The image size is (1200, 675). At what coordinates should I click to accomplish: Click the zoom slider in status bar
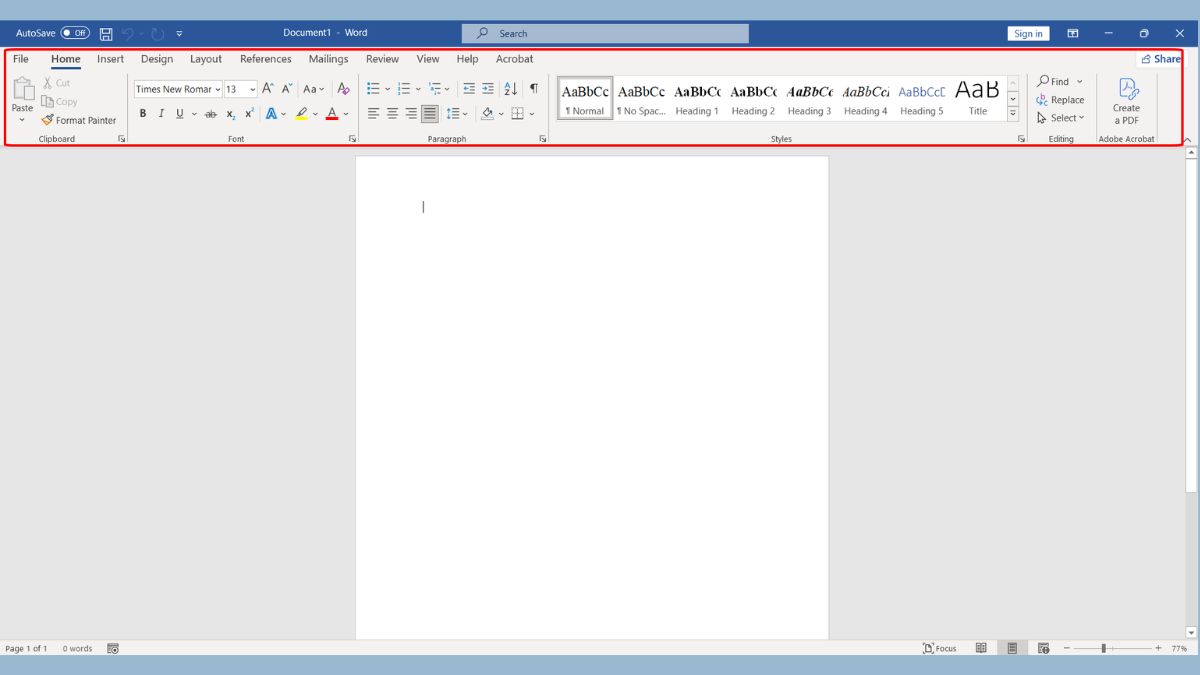point(1104,648)
